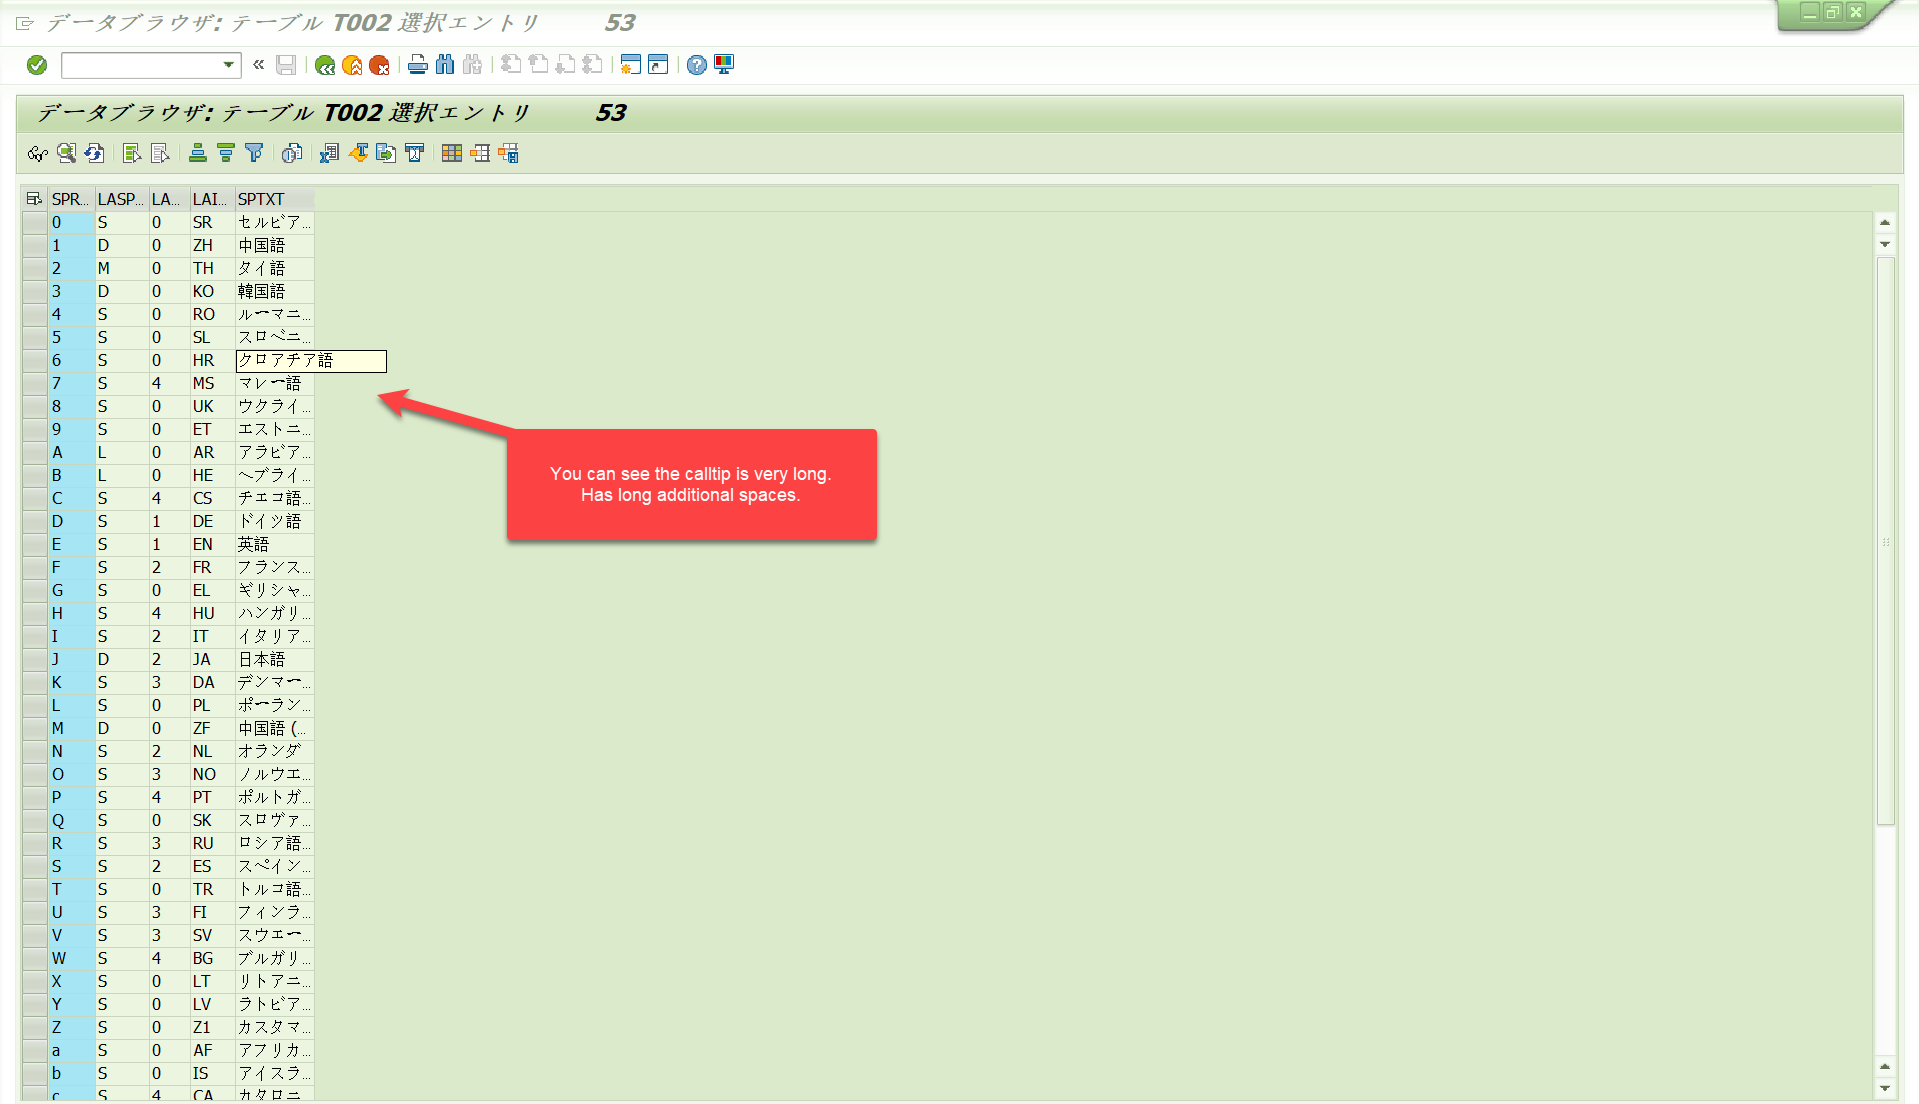The width and height of the screenshot is (1919, 1104).
Task: Click the Print Preview icon
Action: click(x=292, y=153)
